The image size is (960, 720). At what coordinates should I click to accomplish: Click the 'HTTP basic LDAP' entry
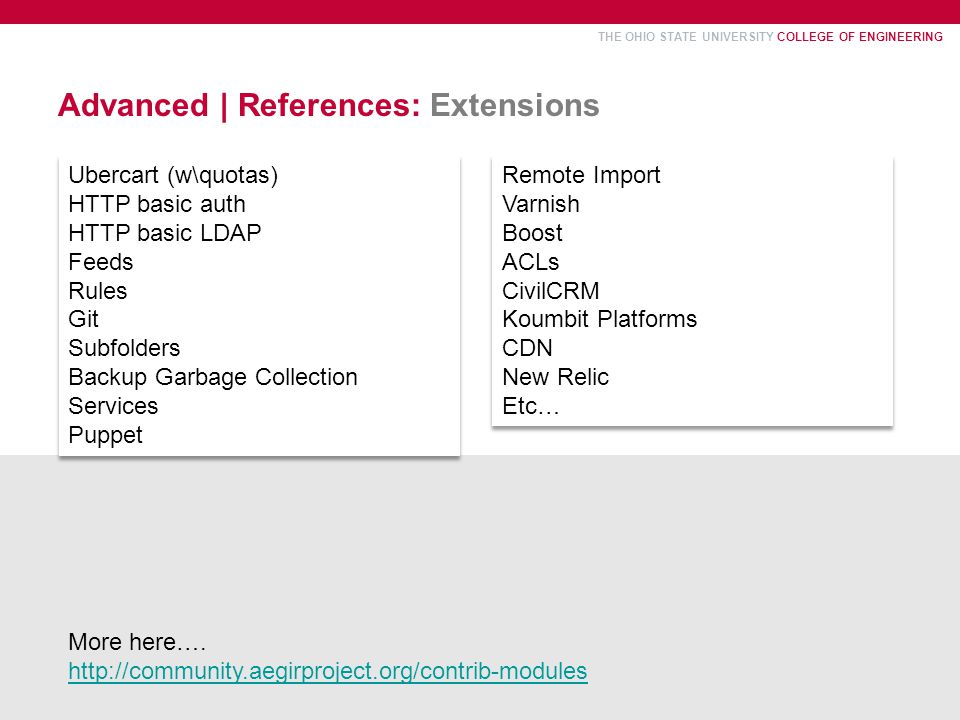165,233
